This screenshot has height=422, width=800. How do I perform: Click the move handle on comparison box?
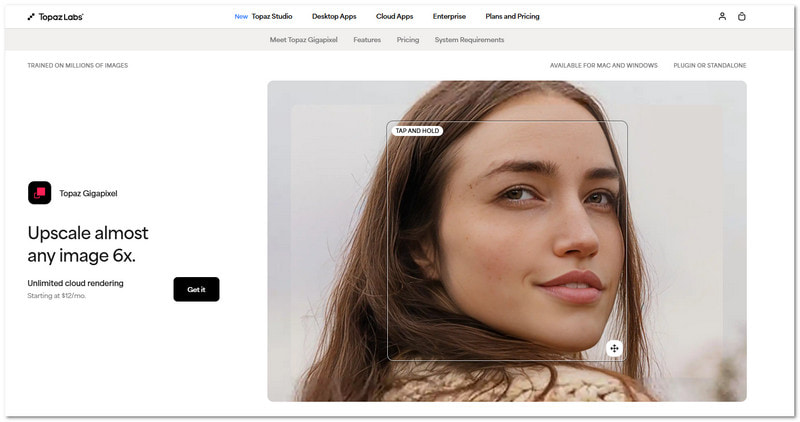[x=614, y=348]
